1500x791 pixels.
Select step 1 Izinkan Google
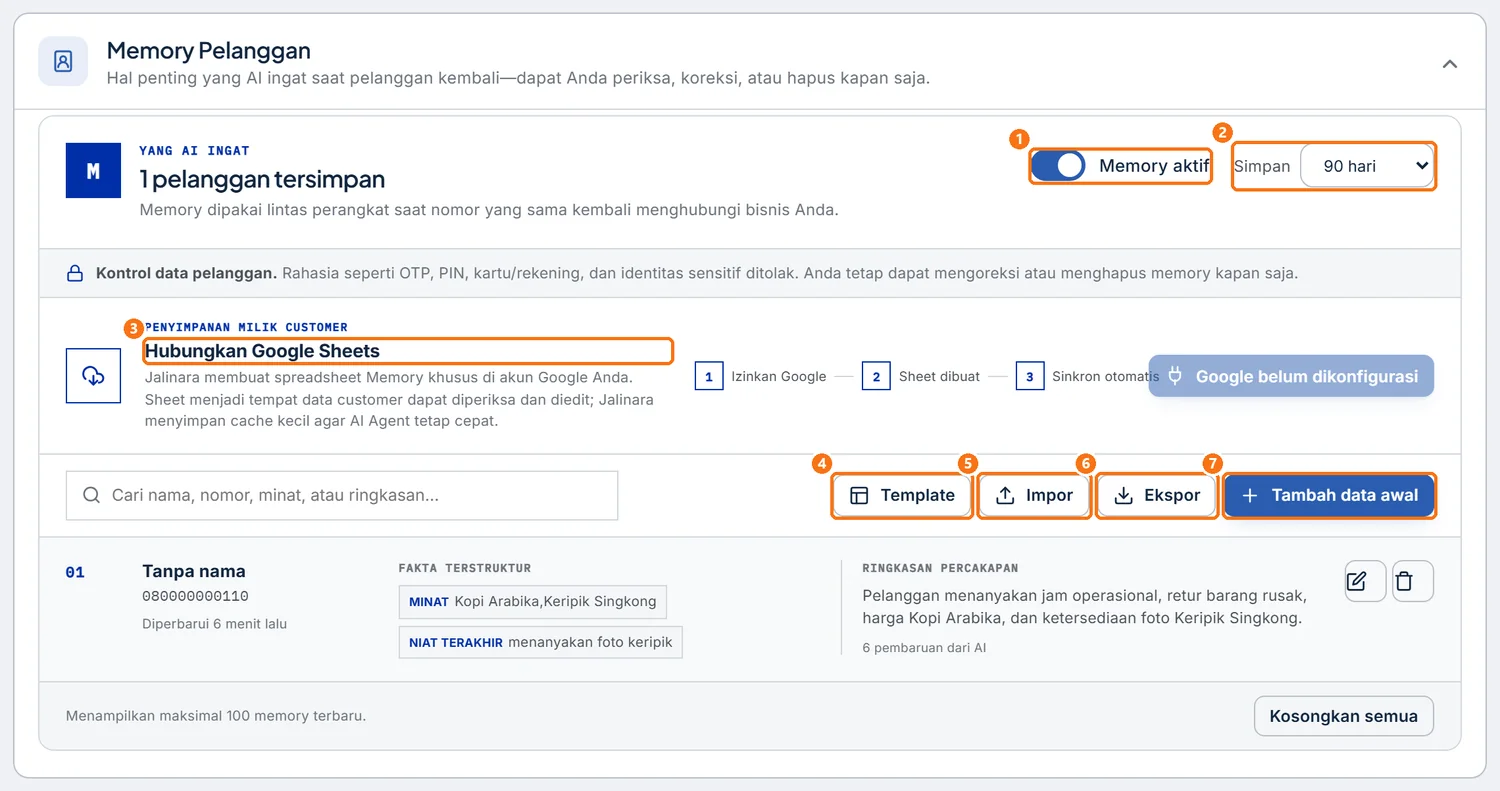click(x=762, y=377)
